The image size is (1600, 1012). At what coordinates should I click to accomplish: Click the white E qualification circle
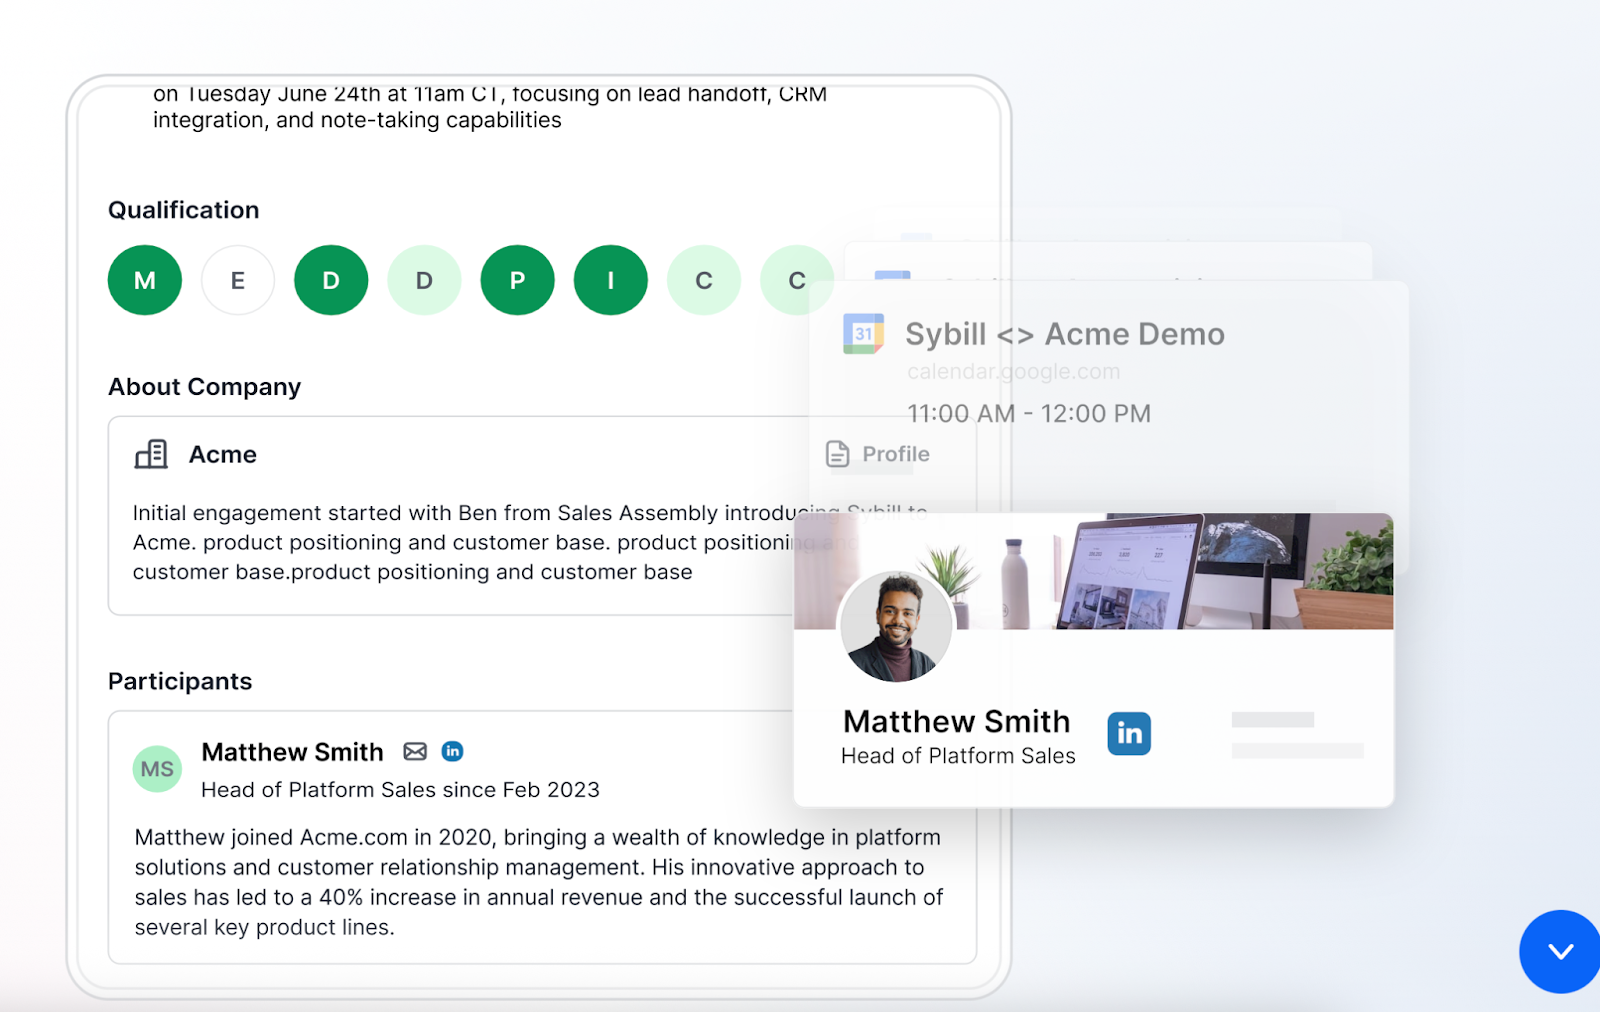(x=238, y=280)
